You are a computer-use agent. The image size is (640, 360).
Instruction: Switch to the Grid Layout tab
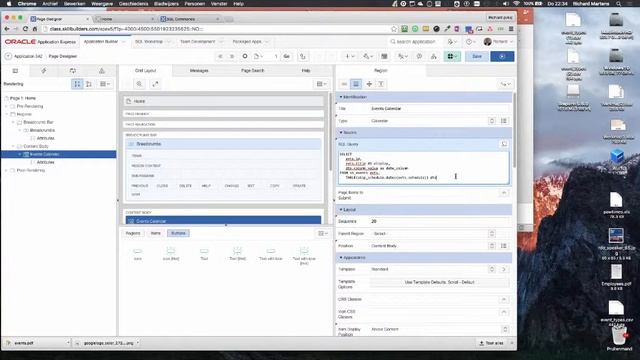(x=146, y=71)
